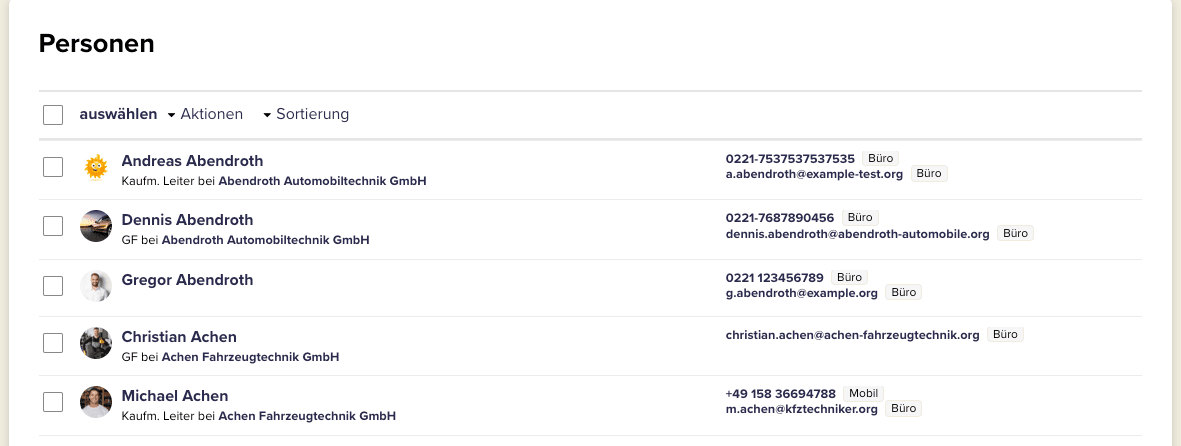Viewport: 1181px width, 446px height.
Task: Open Achen Fahrzeugtechnik GmbH under Christian Achen
Action: 250,357
